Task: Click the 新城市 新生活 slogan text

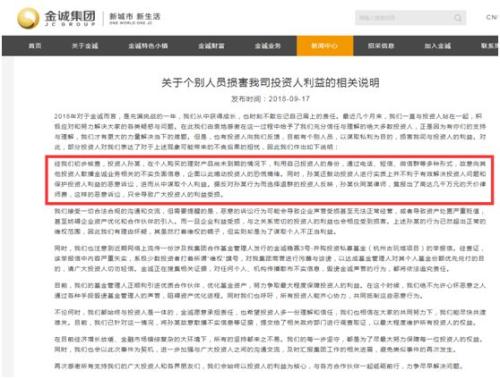Action: [135, 17]
